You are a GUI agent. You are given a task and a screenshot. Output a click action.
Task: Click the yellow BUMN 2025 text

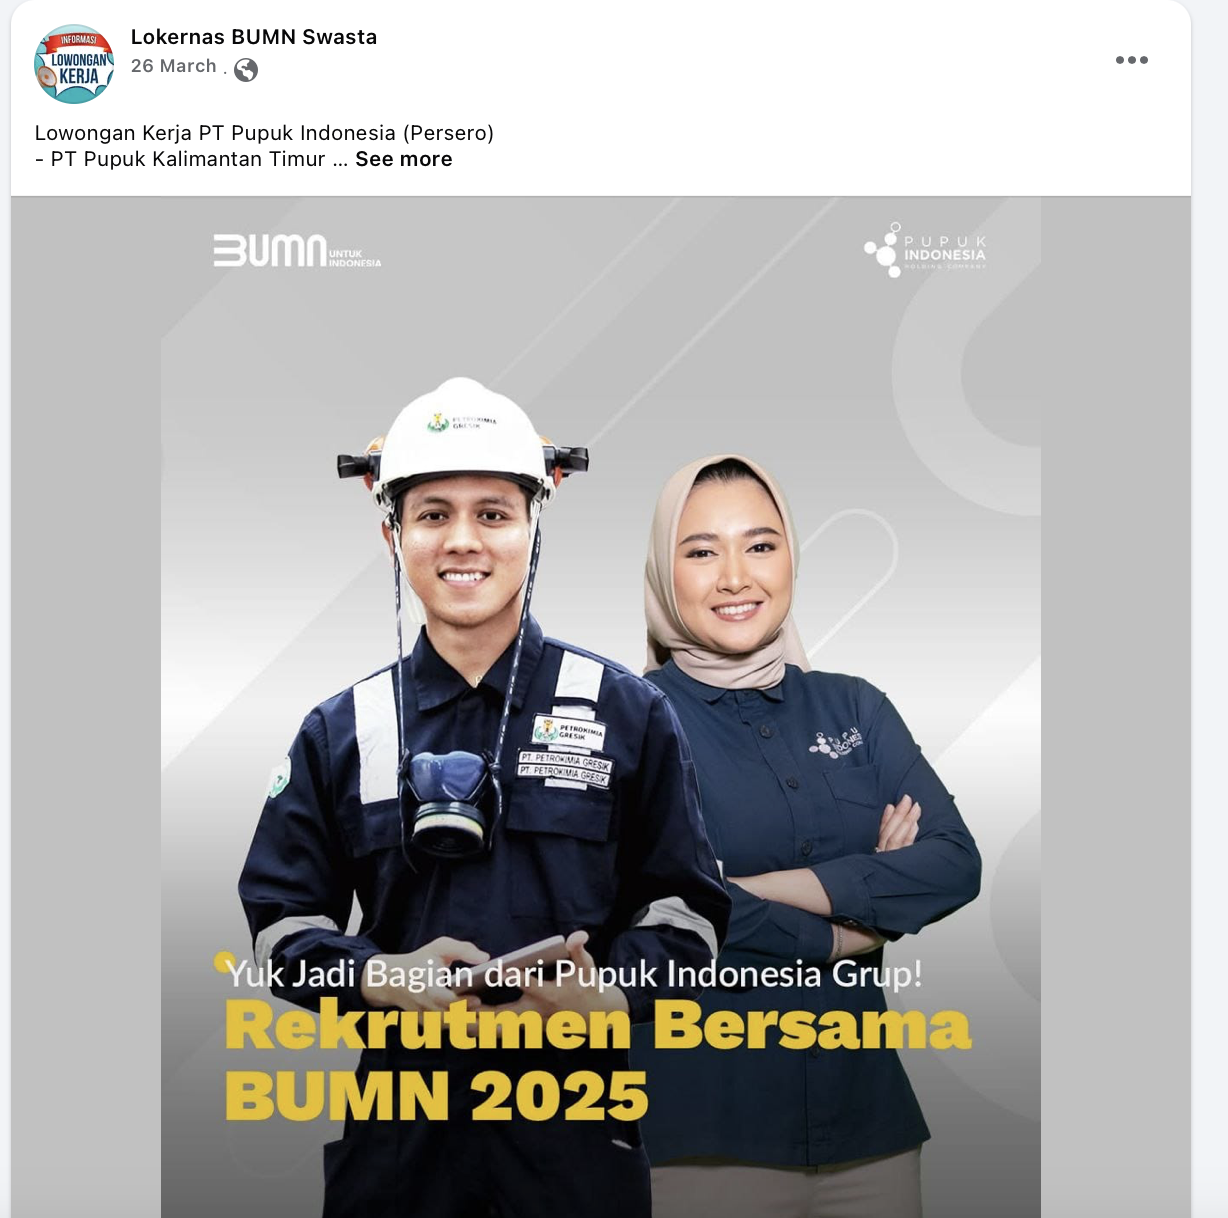tap(437, 1096)
